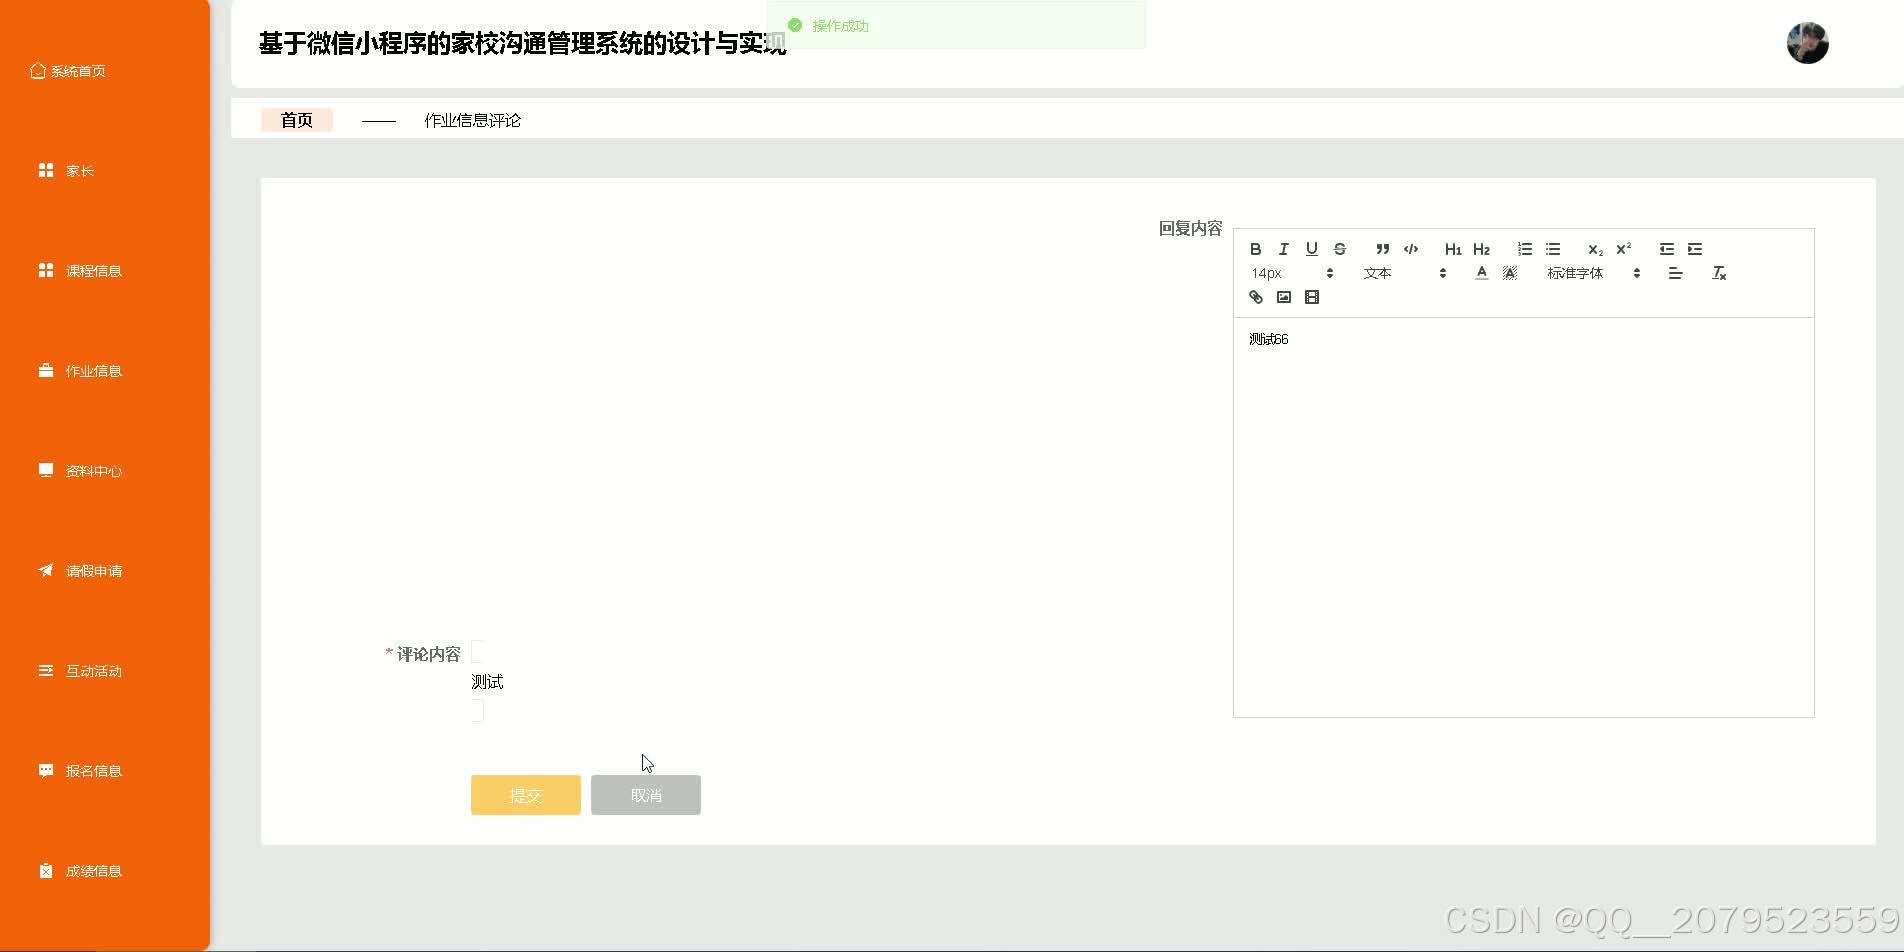Open the 作业信息 sidebar menu
This screenshot has height=952, width=1904.
(x=80, y=371)
